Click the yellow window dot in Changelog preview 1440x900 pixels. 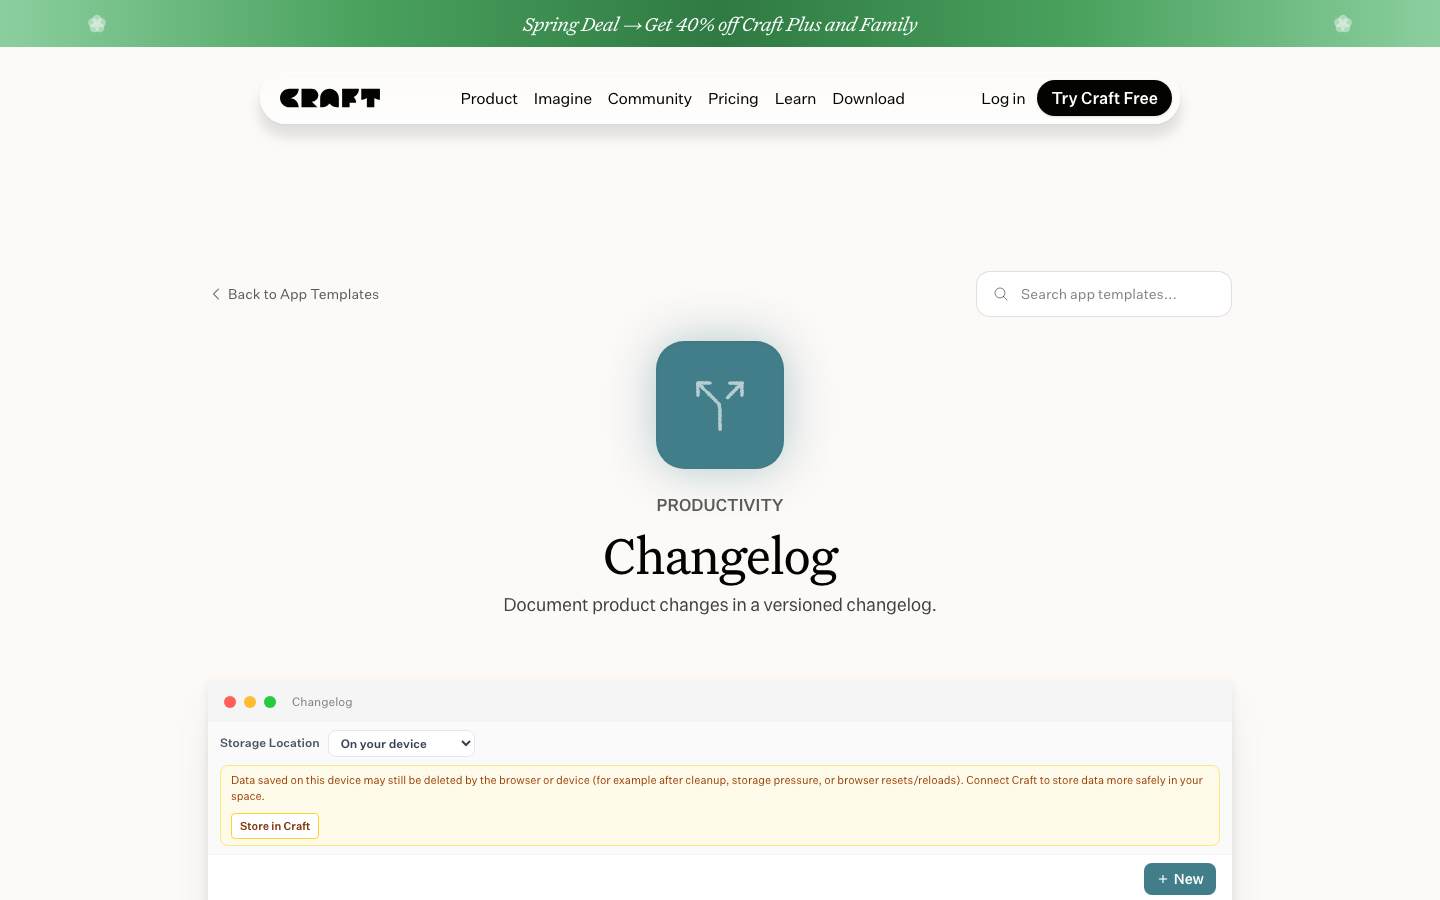pyautogui.click(x=250, y=702)
